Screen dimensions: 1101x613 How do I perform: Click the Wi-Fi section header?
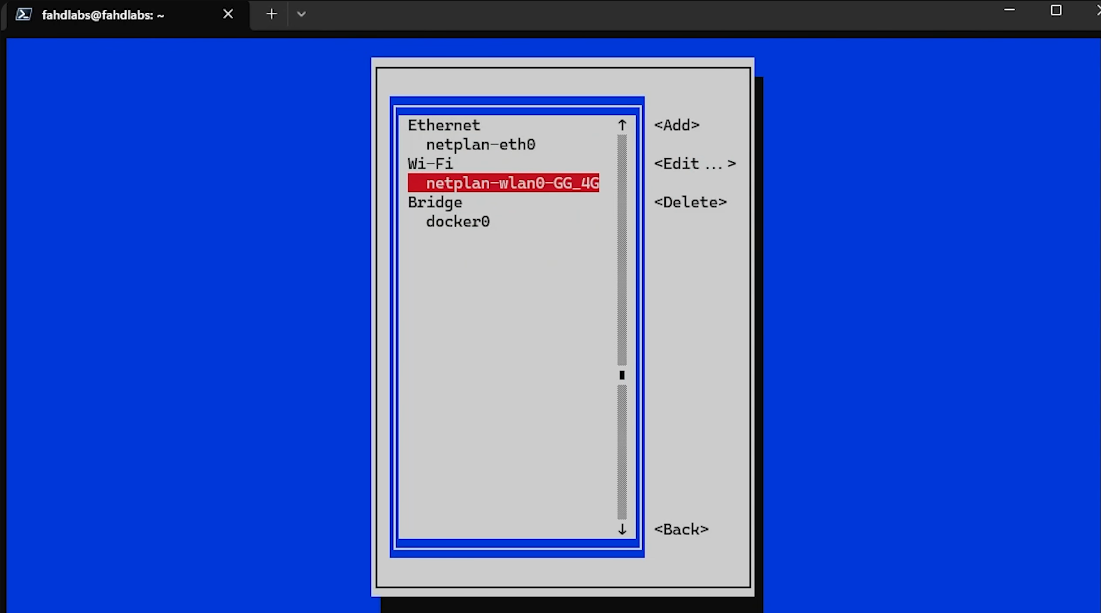(430, 163)
